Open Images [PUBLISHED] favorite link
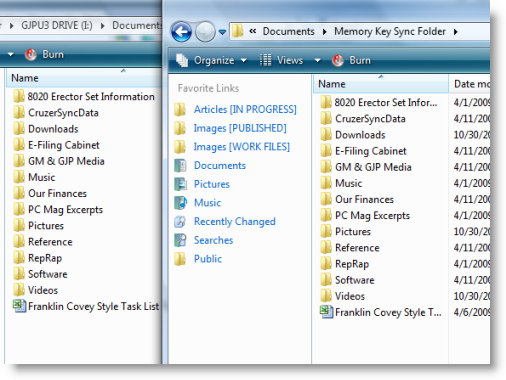 (x=240, y=128)
